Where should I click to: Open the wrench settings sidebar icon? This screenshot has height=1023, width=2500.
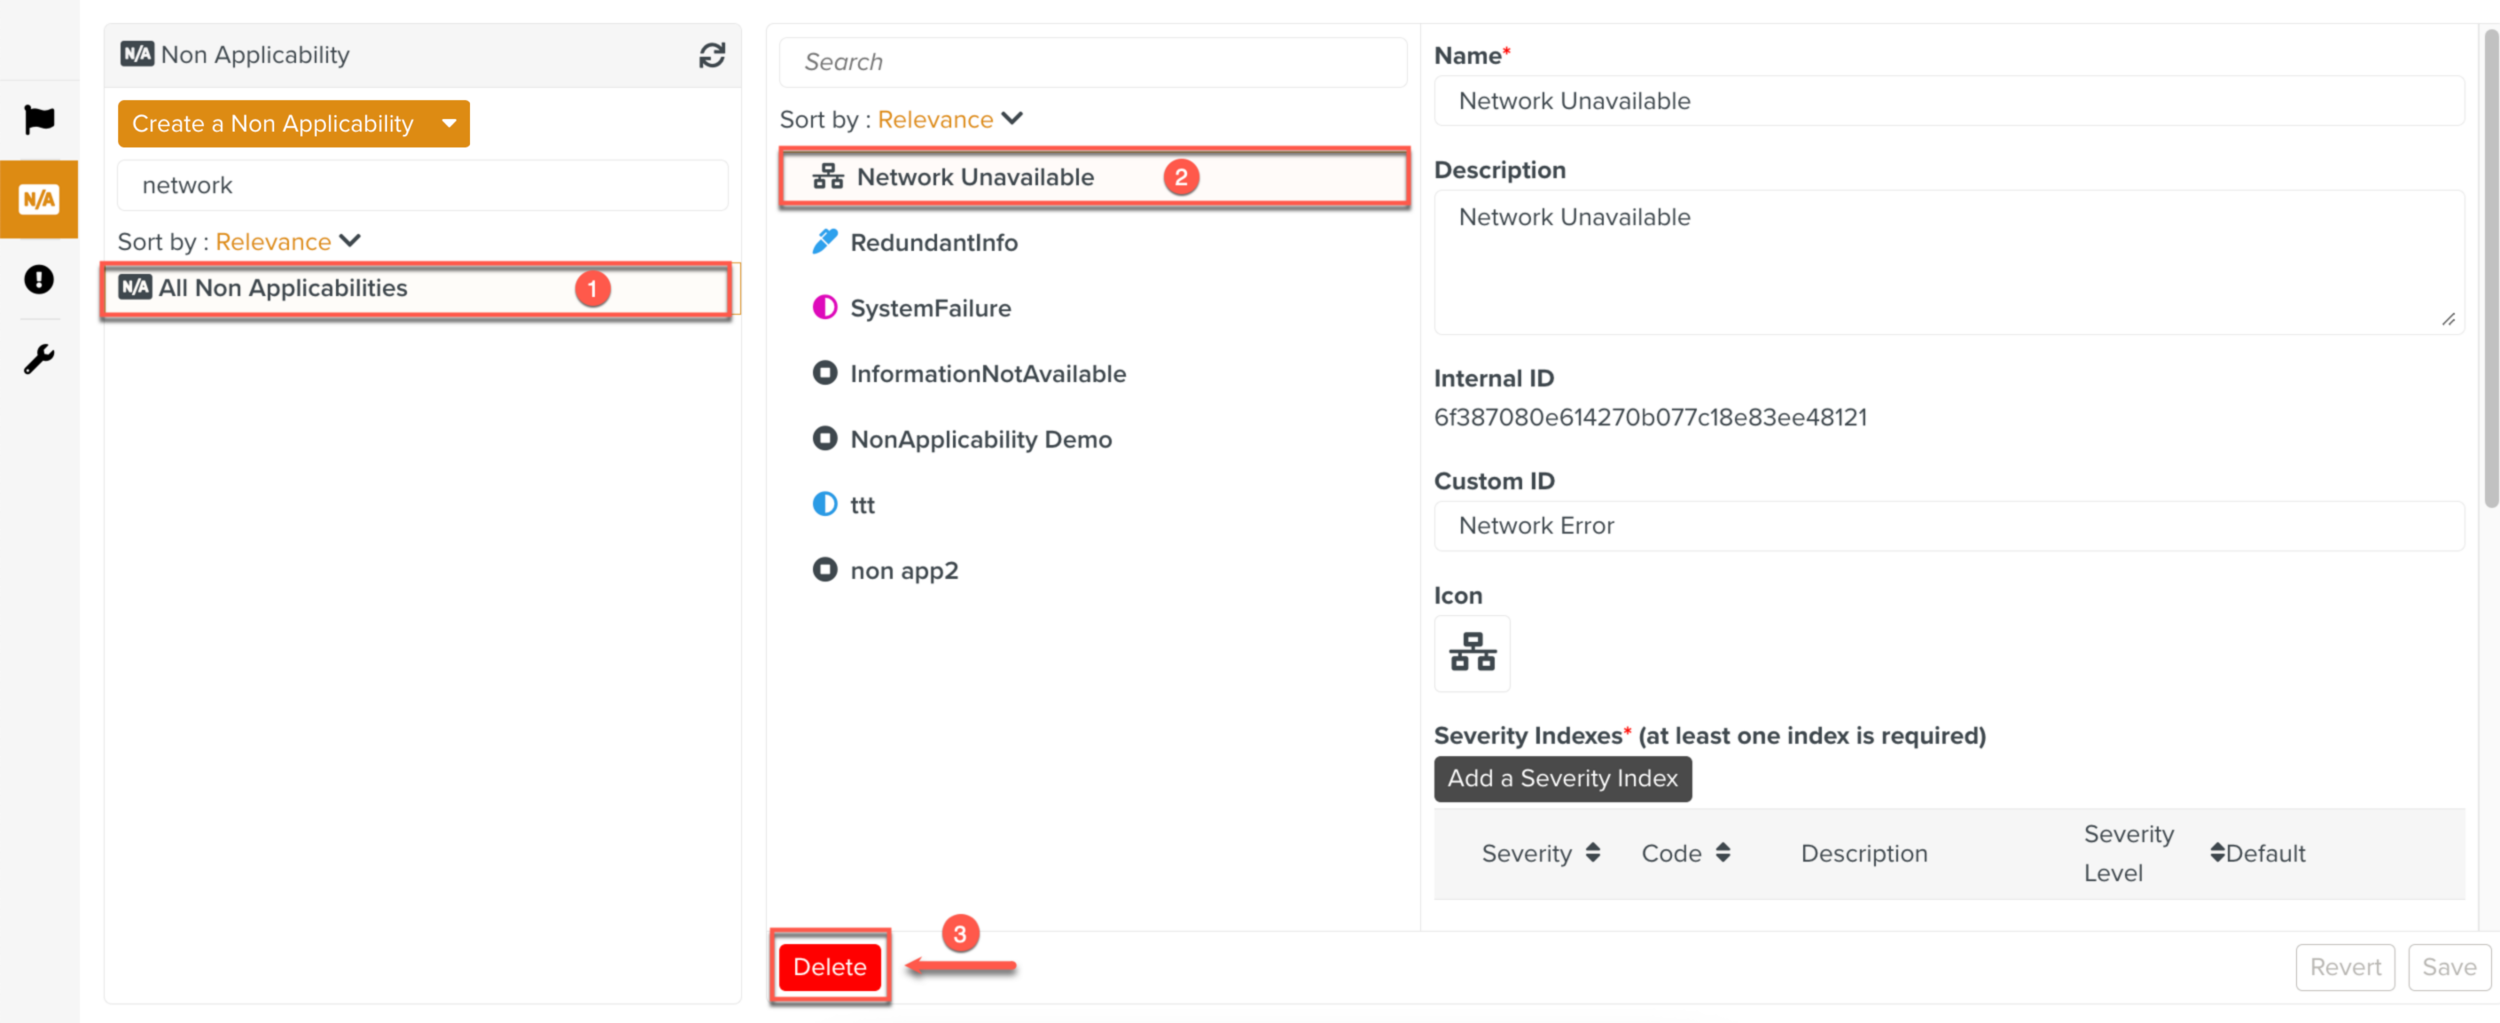point(39,359)
